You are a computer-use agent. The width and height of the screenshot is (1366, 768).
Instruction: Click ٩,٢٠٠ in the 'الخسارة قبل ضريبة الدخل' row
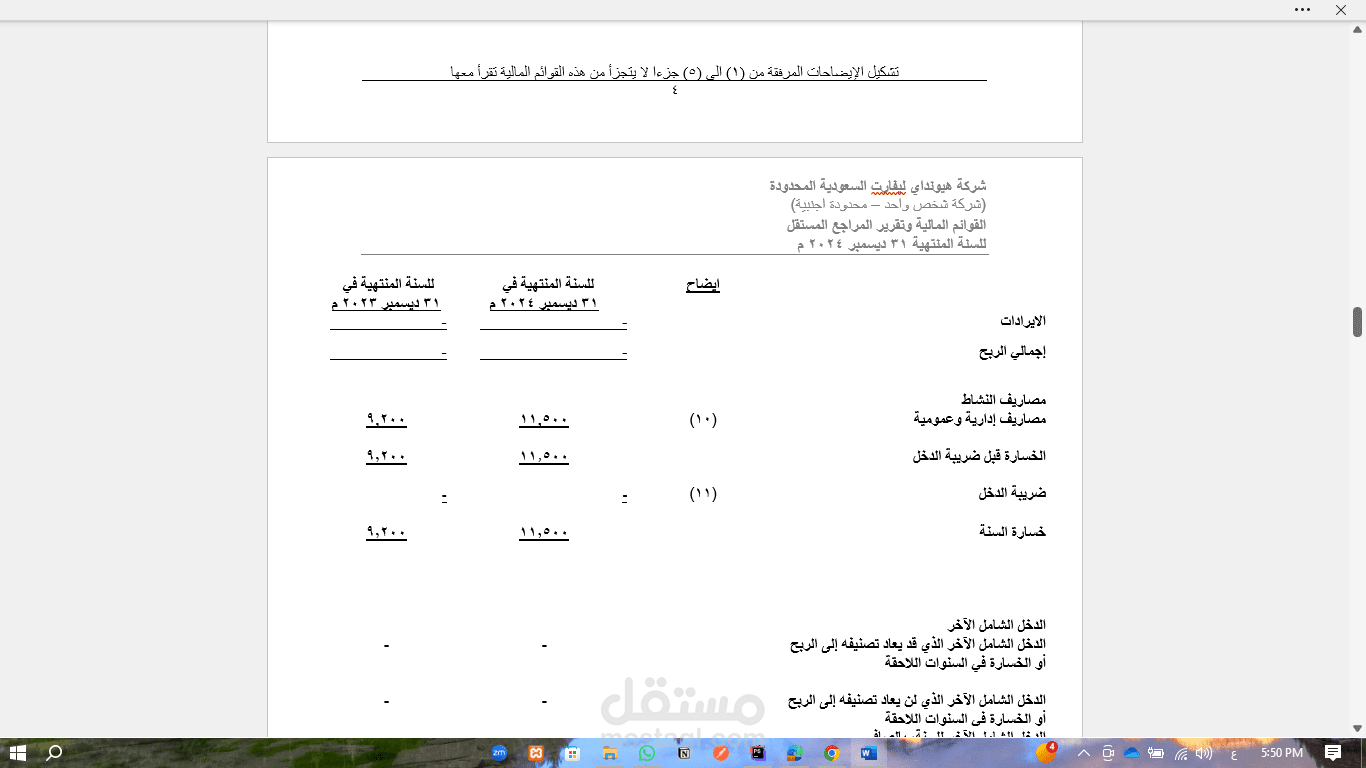pos(386,457)
